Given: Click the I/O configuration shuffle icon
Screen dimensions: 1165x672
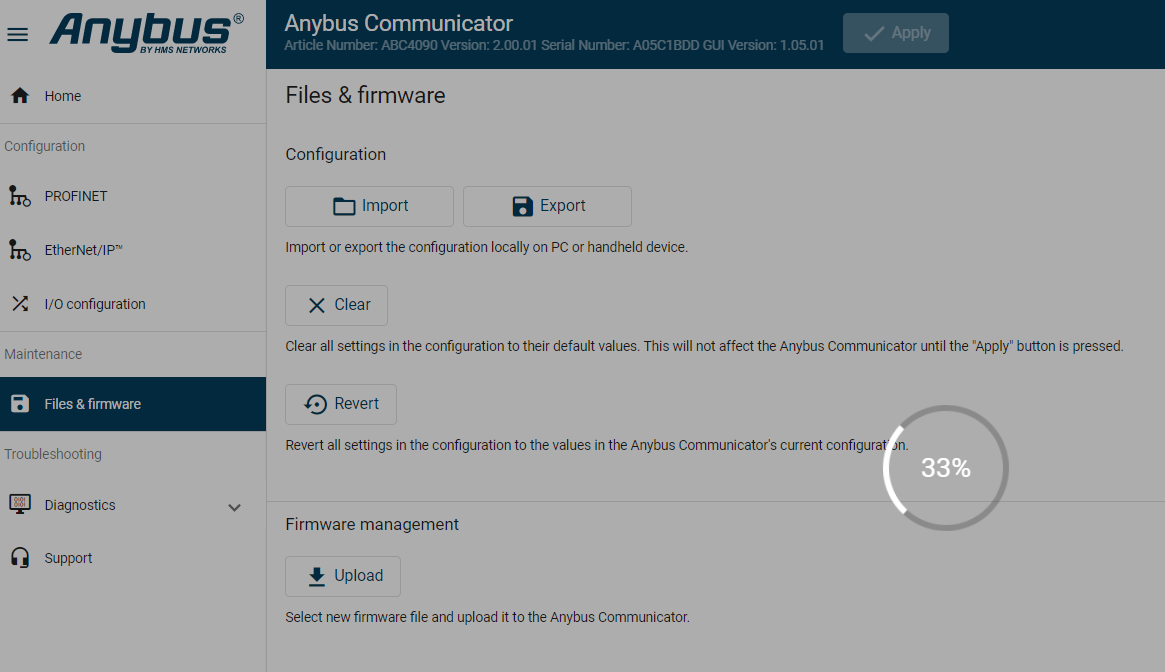Looking at the screenshot, I should (20, 303).
